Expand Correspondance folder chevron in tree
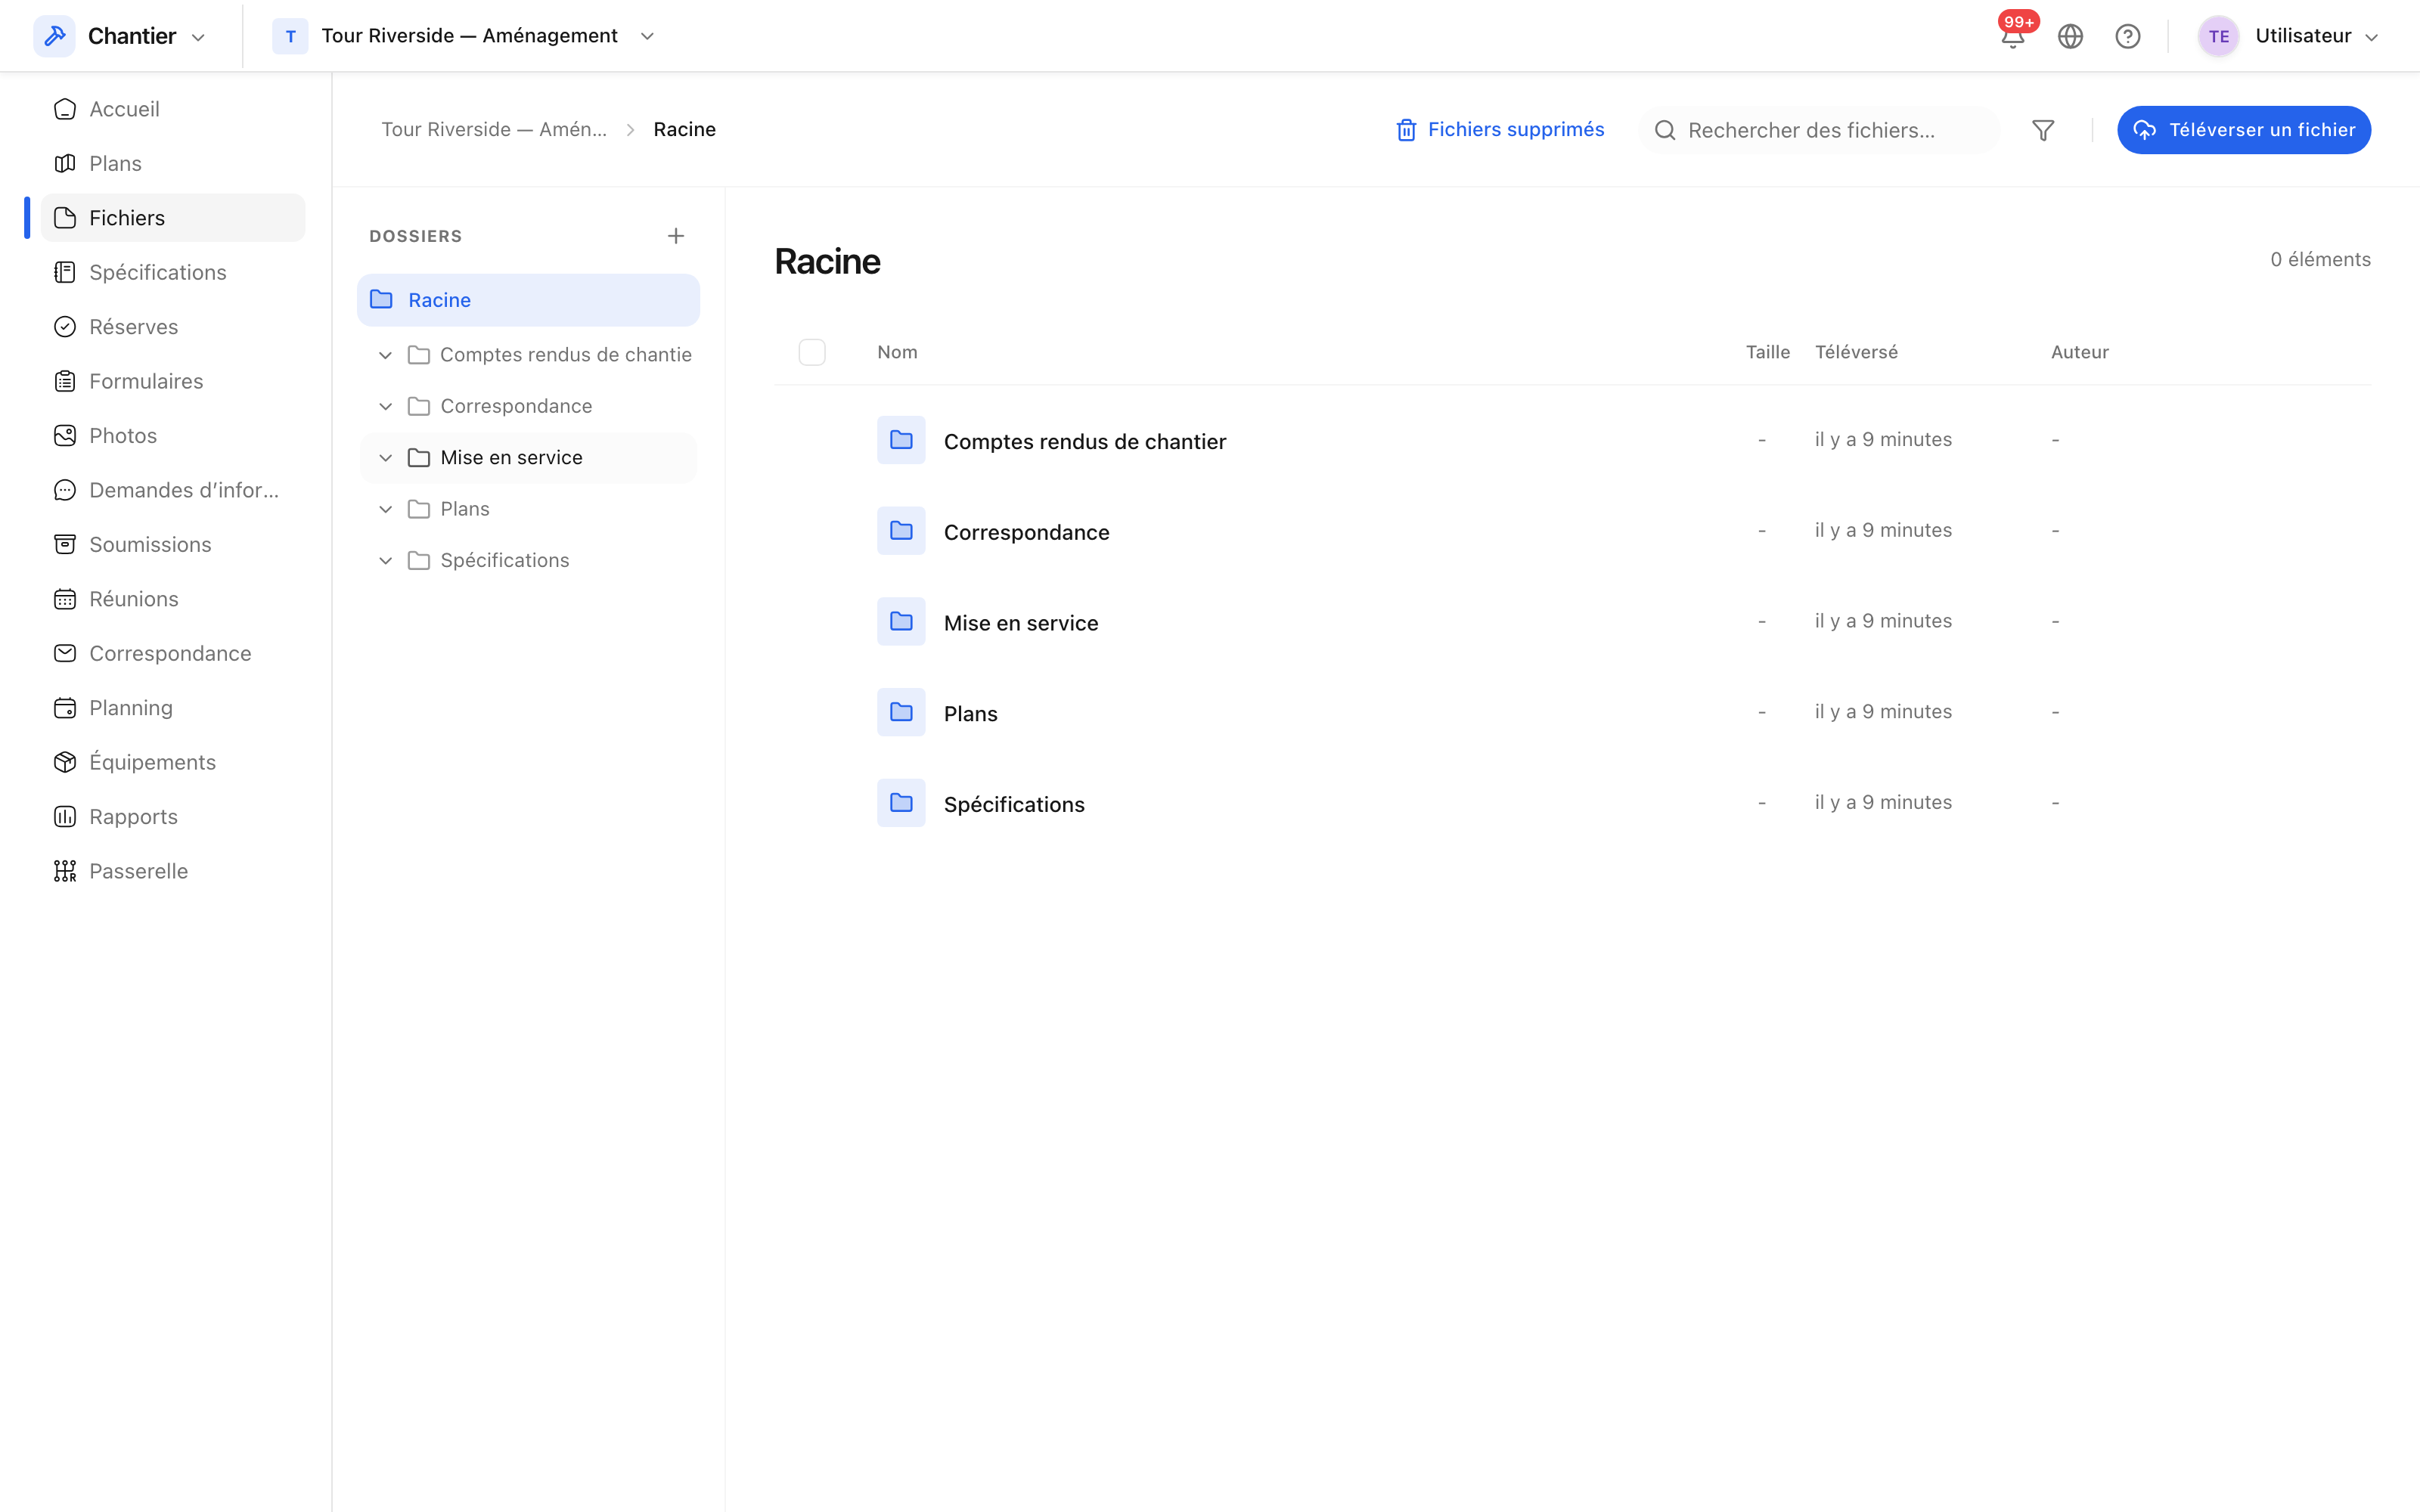This screenshot has width=2420, height=1512. click(385, 406)
